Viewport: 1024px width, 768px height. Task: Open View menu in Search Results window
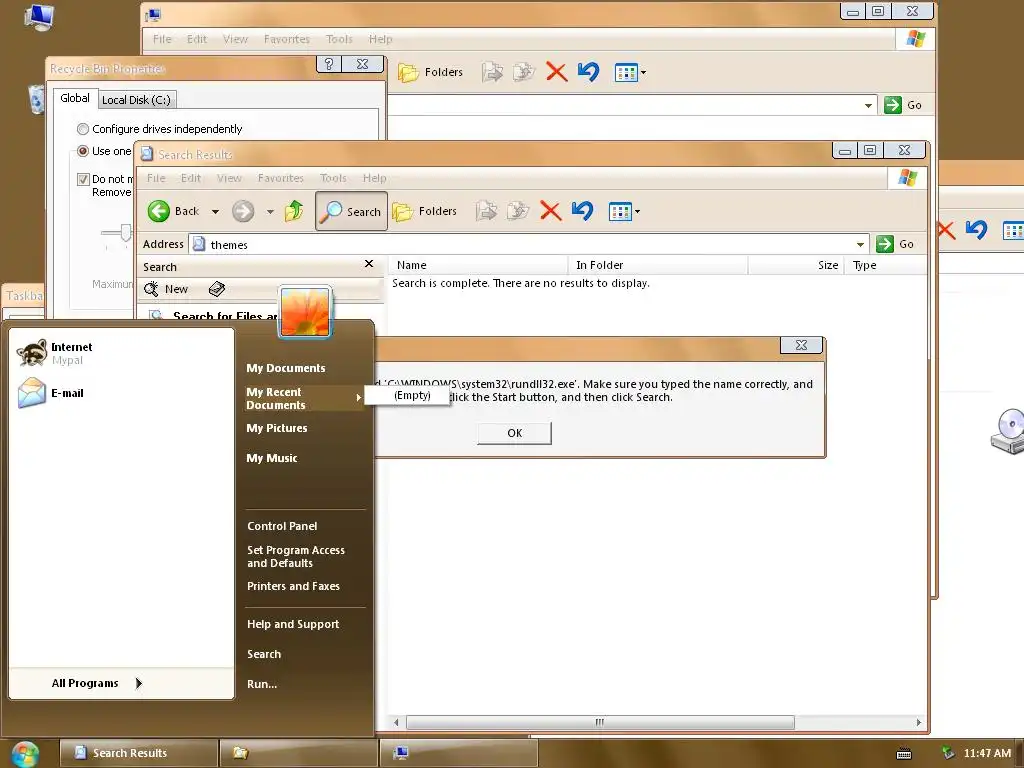229,178
